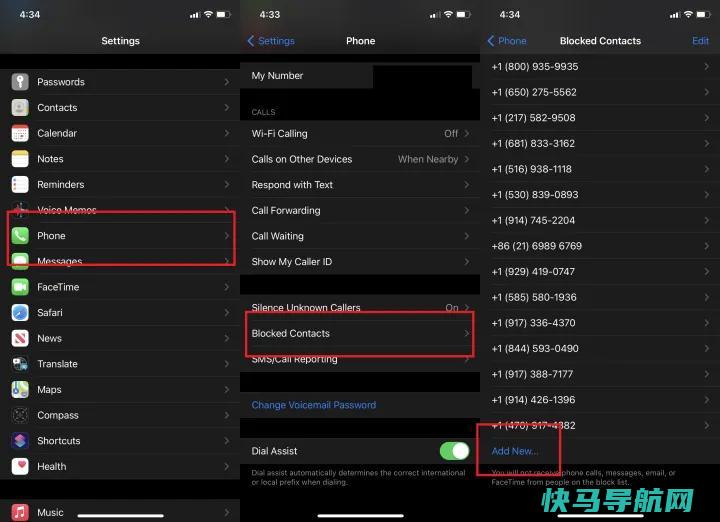Go back via Settings label
The width and height of the screenshot is (720, 522).
276,41
